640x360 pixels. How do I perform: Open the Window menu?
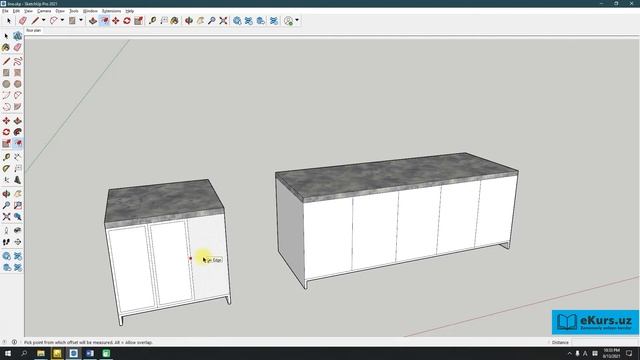tap(90, 11)
